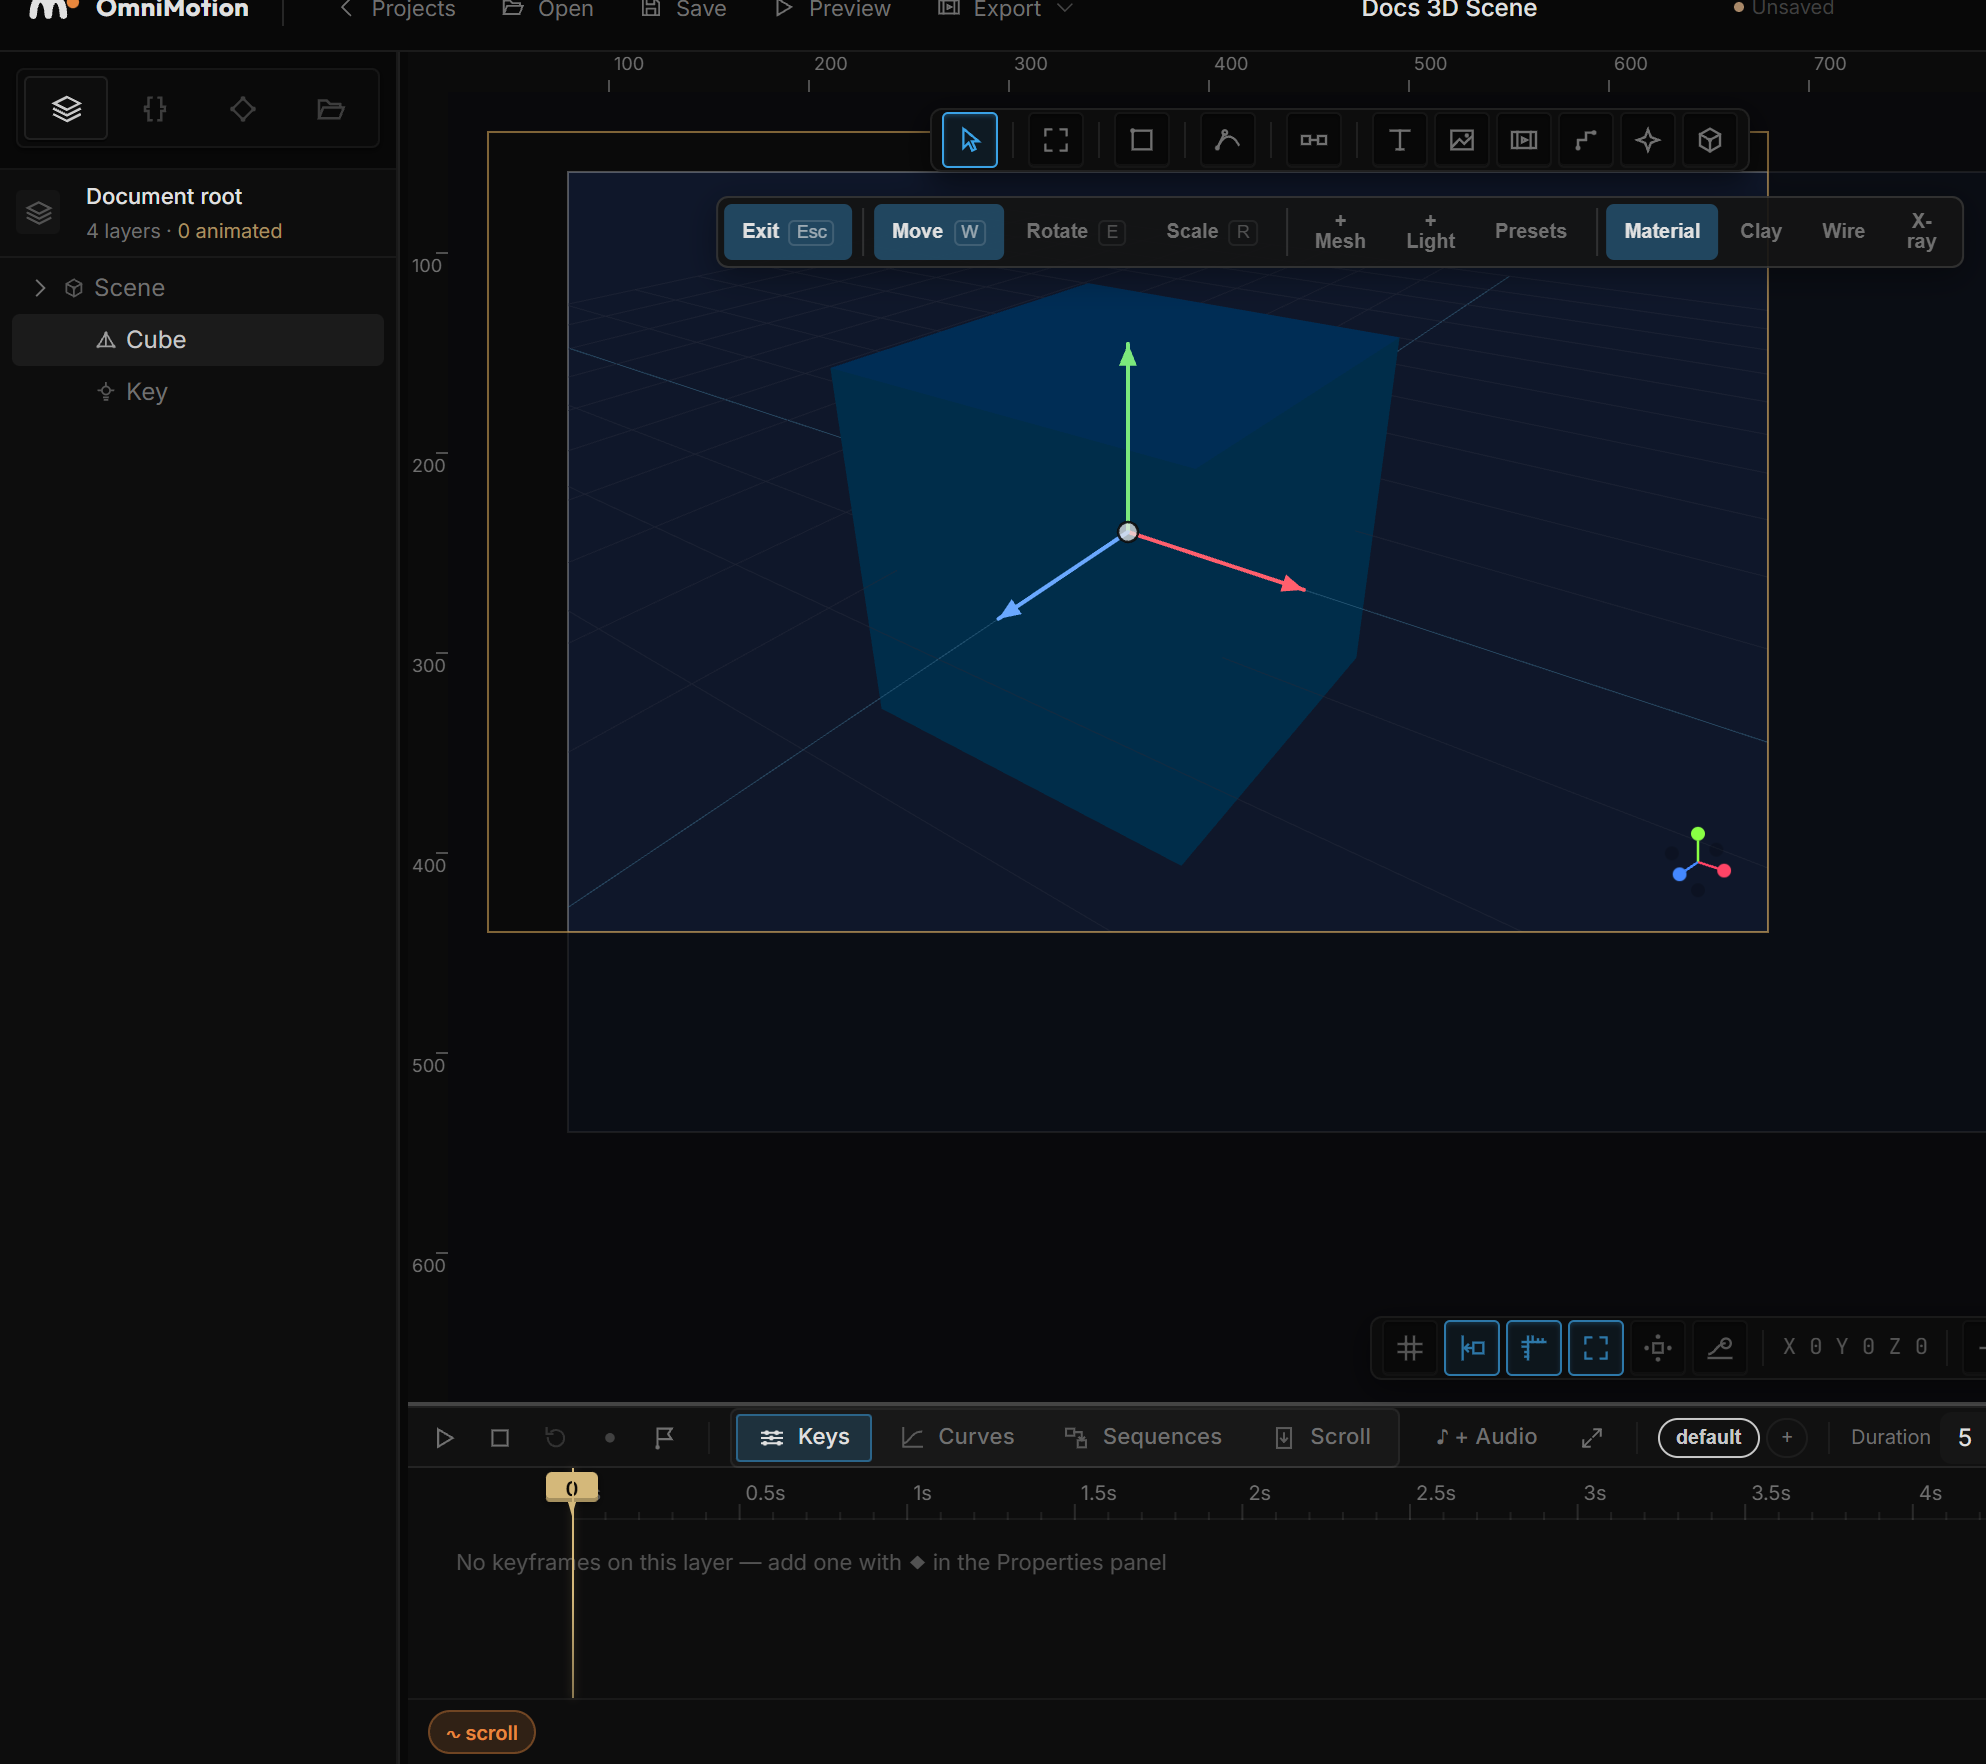Select the text tool
The image size is (1986, 1764).
click(1399, 140)
